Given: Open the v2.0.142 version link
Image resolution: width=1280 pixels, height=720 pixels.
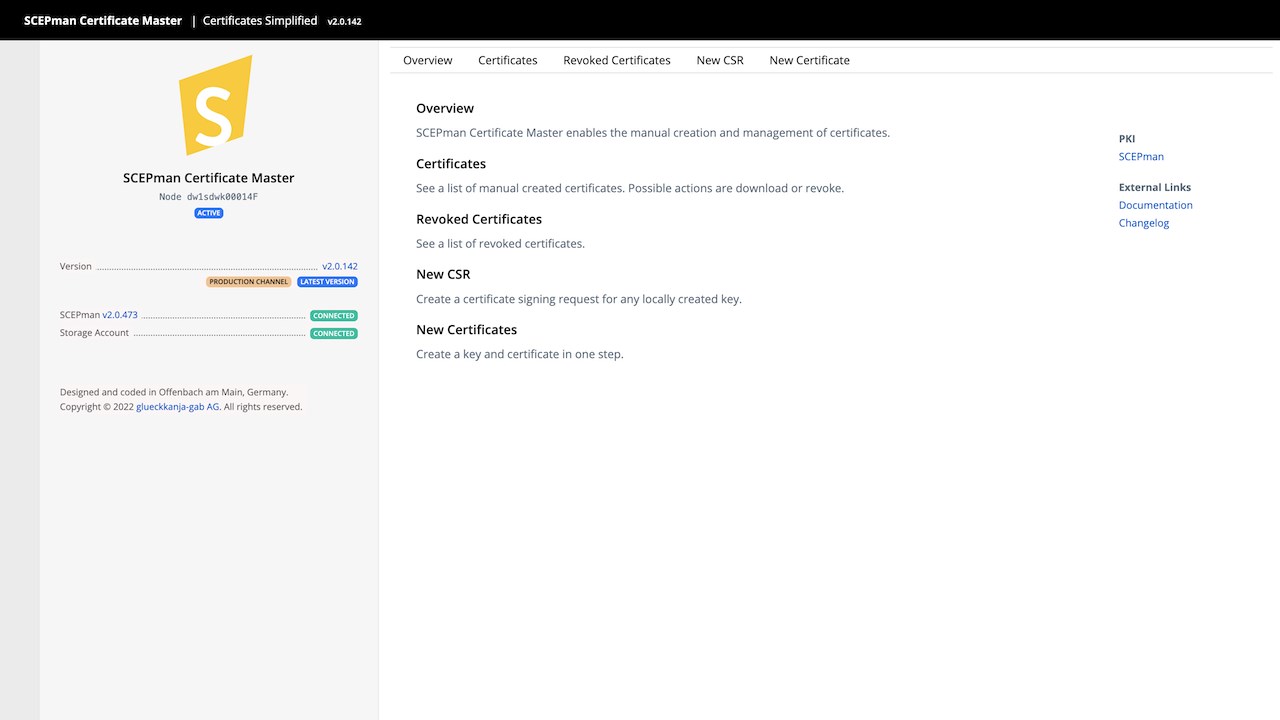Looking at the screenshot, I should click(x=340, y=267).
